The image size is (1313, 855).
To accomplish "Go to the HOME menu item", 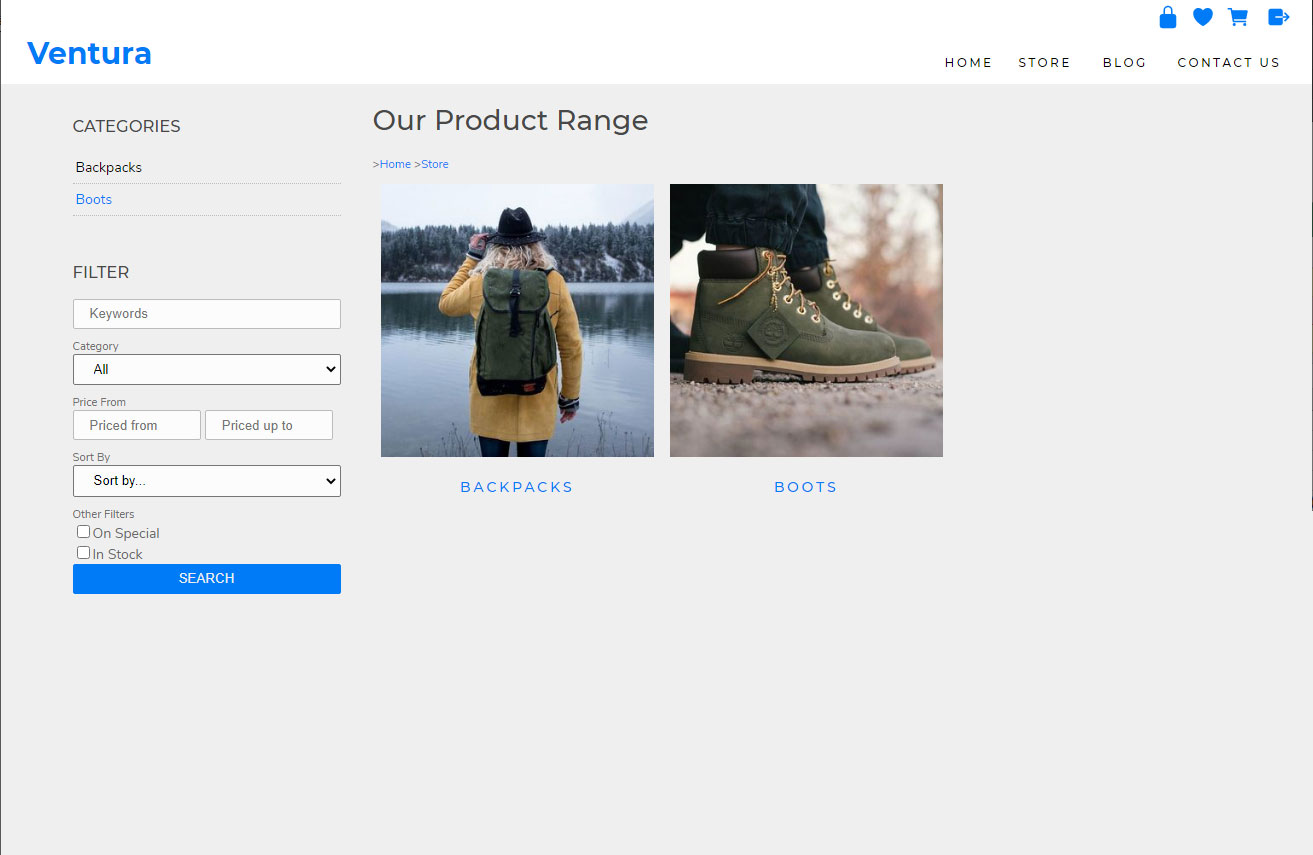I will point(968,62).
